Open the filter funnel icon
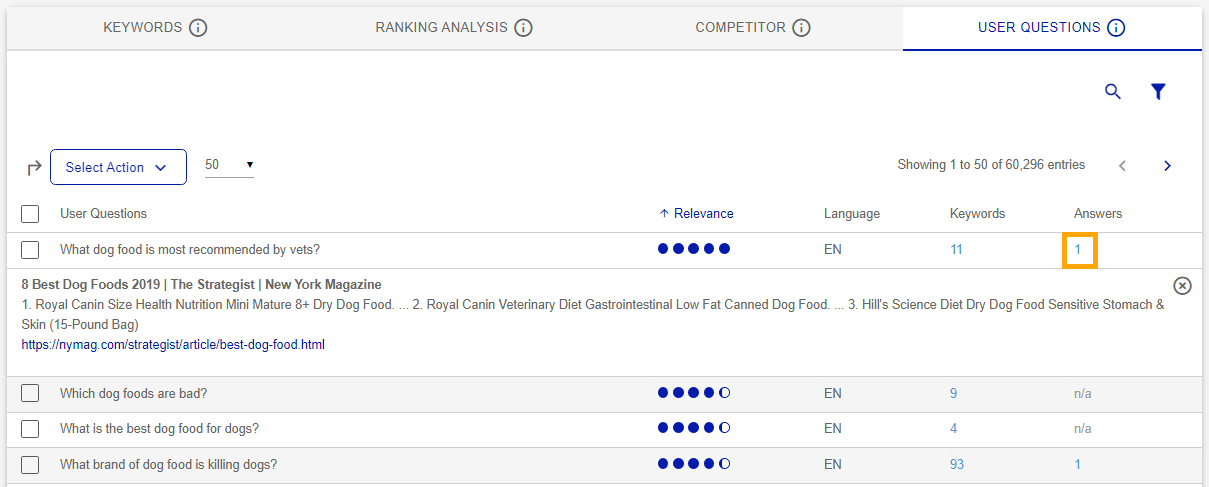This screenshot has height=487, width=1209. coord(1158,92)
